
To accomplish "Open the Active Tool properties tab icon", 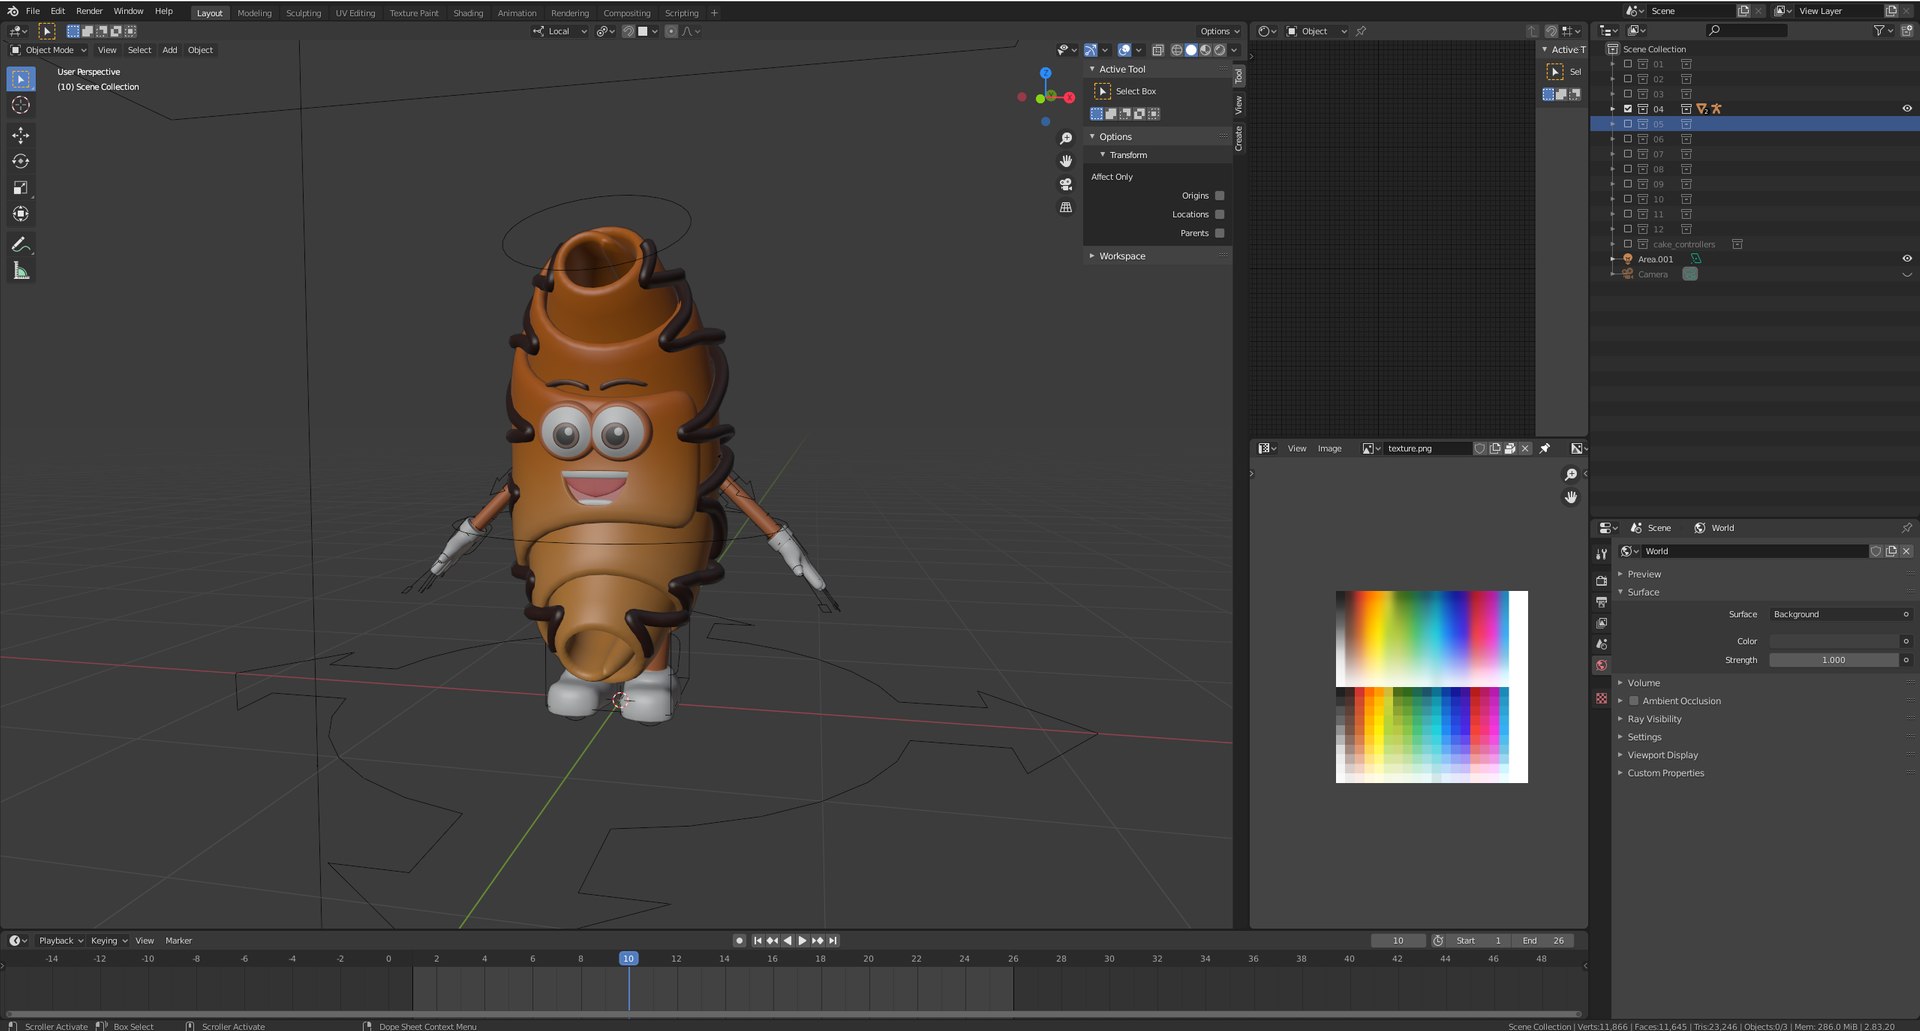I will [x=1602, y=553].
